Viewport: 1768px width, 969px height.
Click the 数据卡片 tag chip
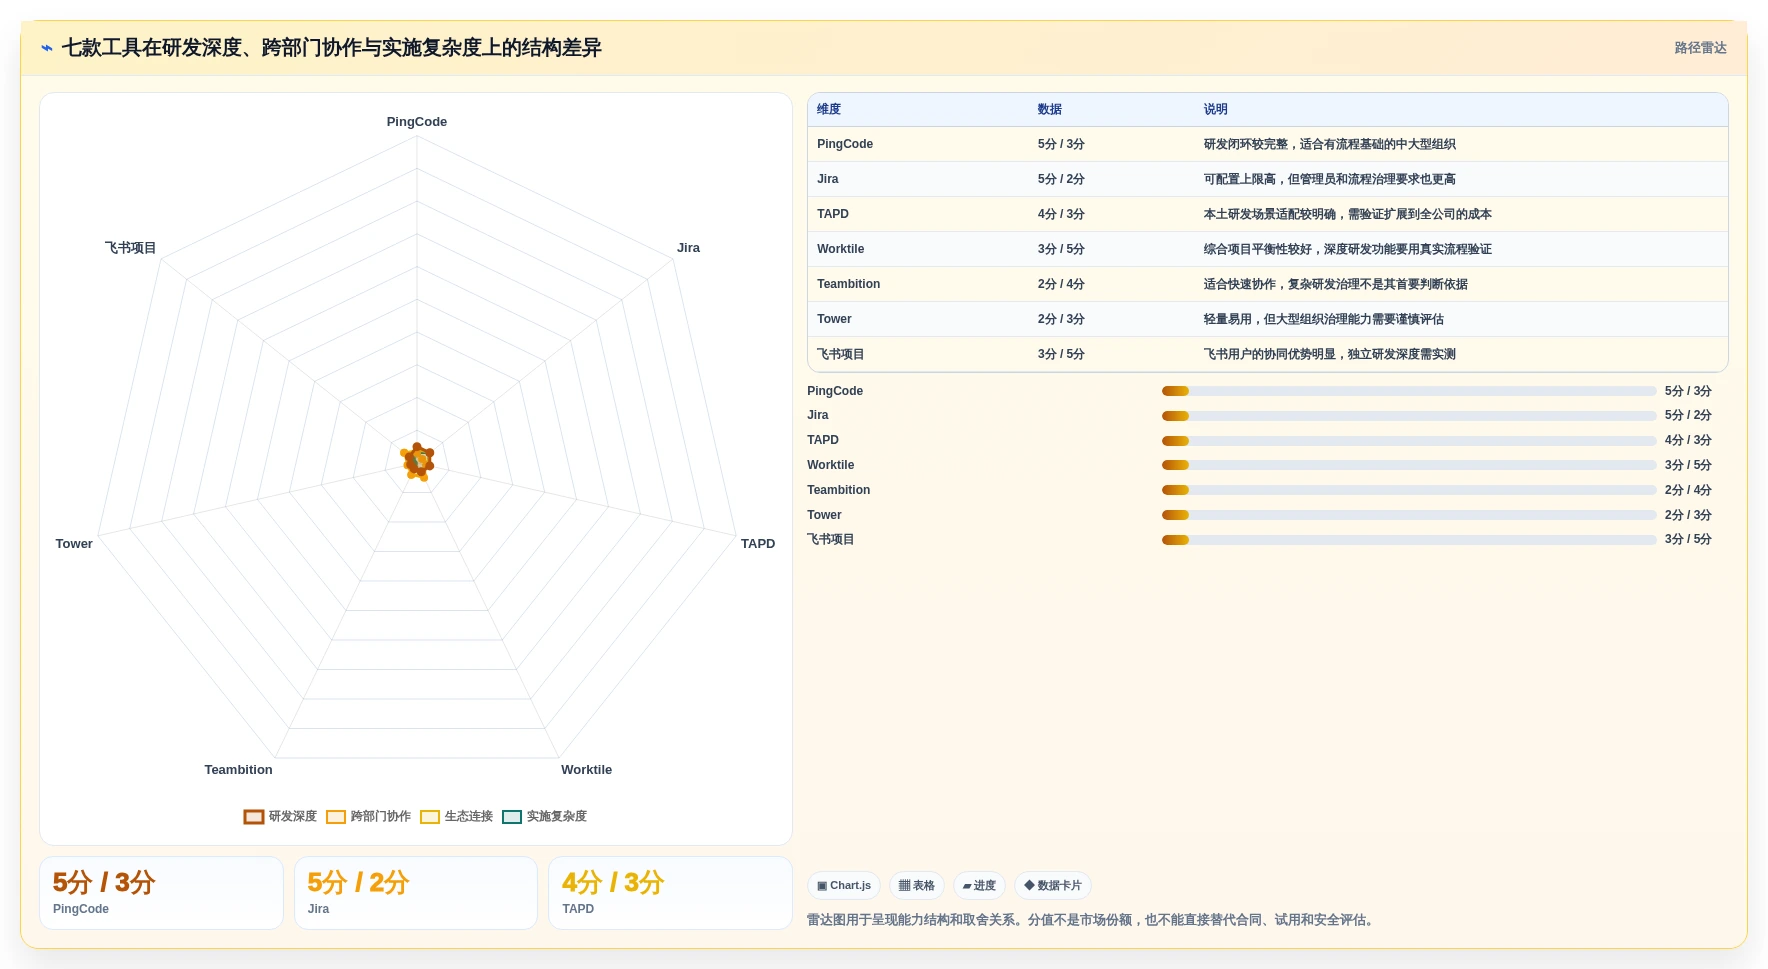(1053, 886)
